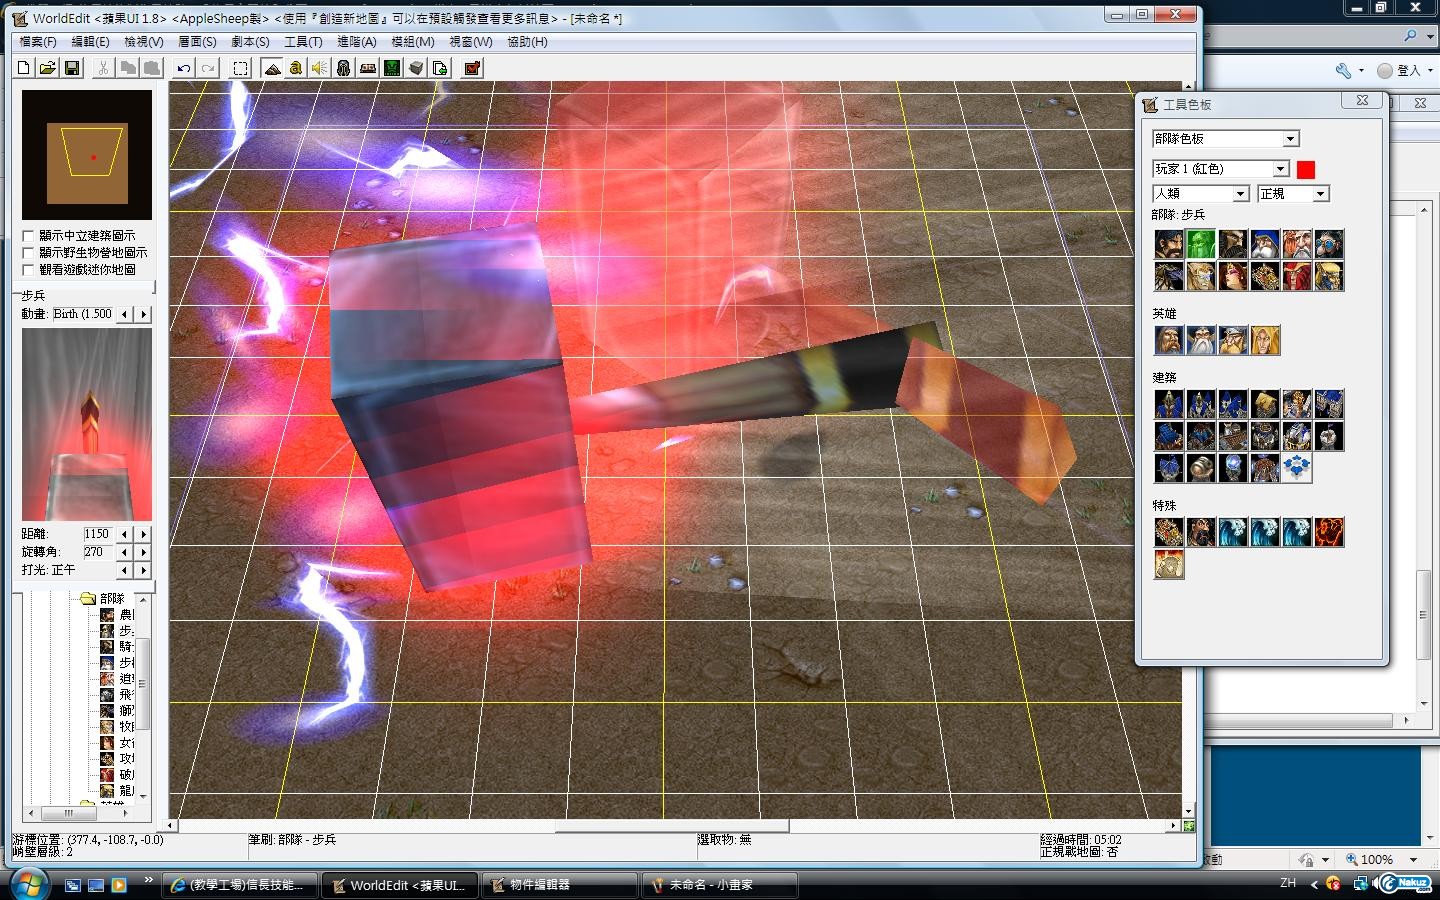Select the Peasant unit in the palette's first unit row

1169,244
